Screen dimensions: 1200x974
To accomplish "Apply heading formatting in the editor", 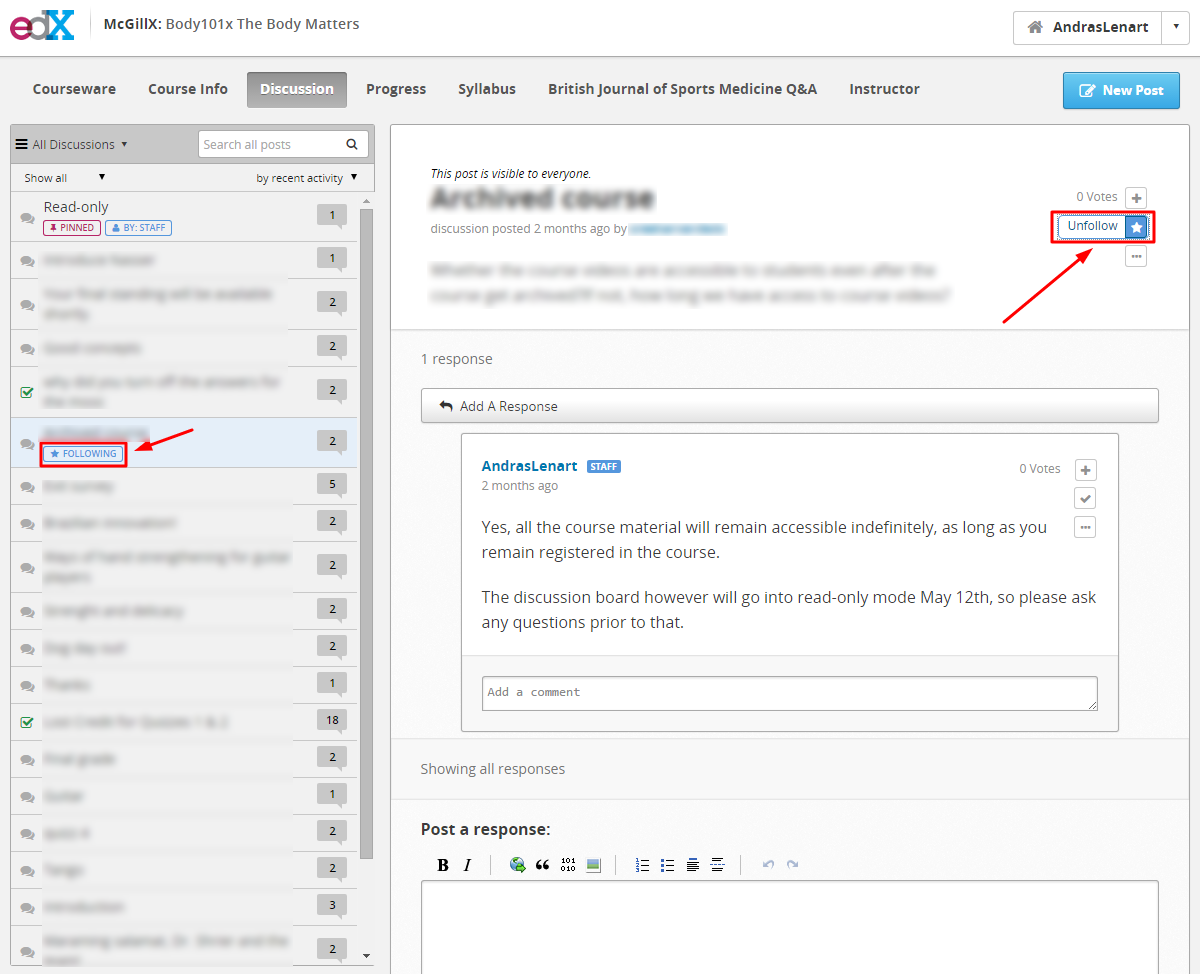I will [693, 865].
